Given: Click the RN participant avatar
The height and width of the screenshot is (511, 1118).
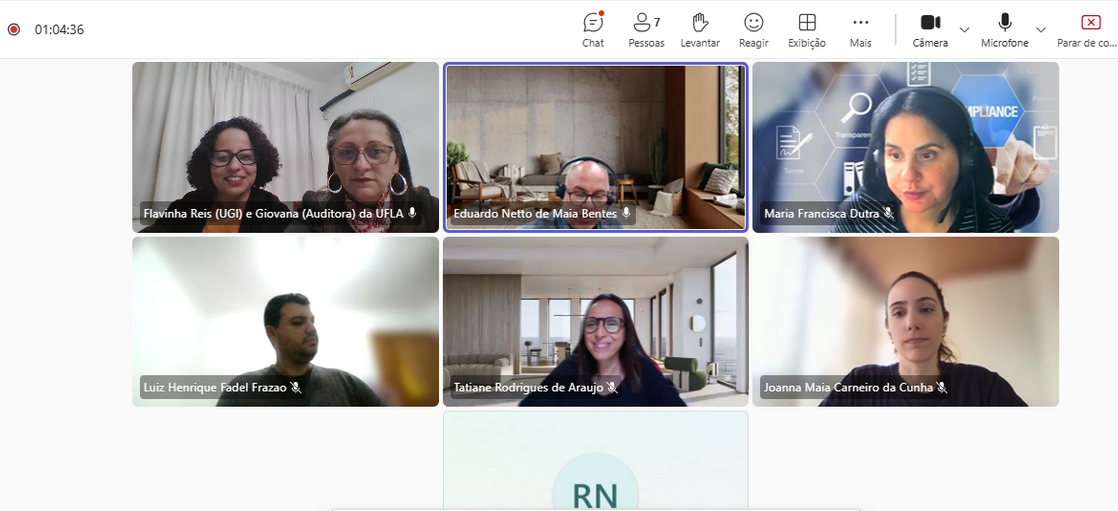Looking at the screenshot, I should tap(595, 490).
